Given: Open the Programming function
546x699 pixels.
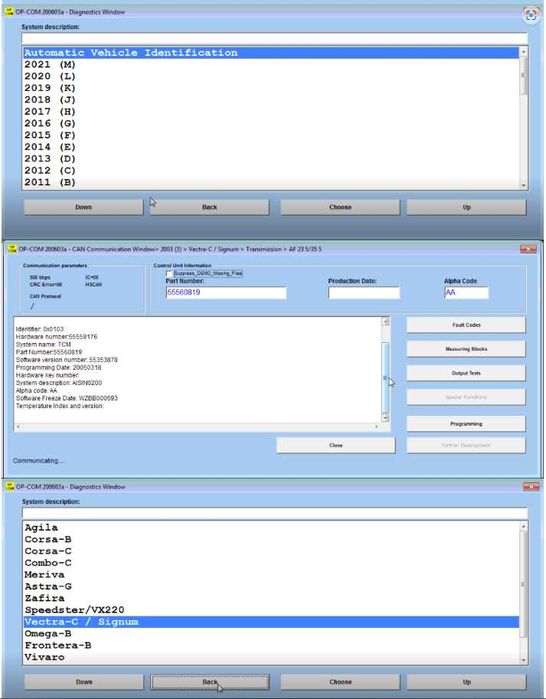Looking at the screenshot, I should [466, 424].
